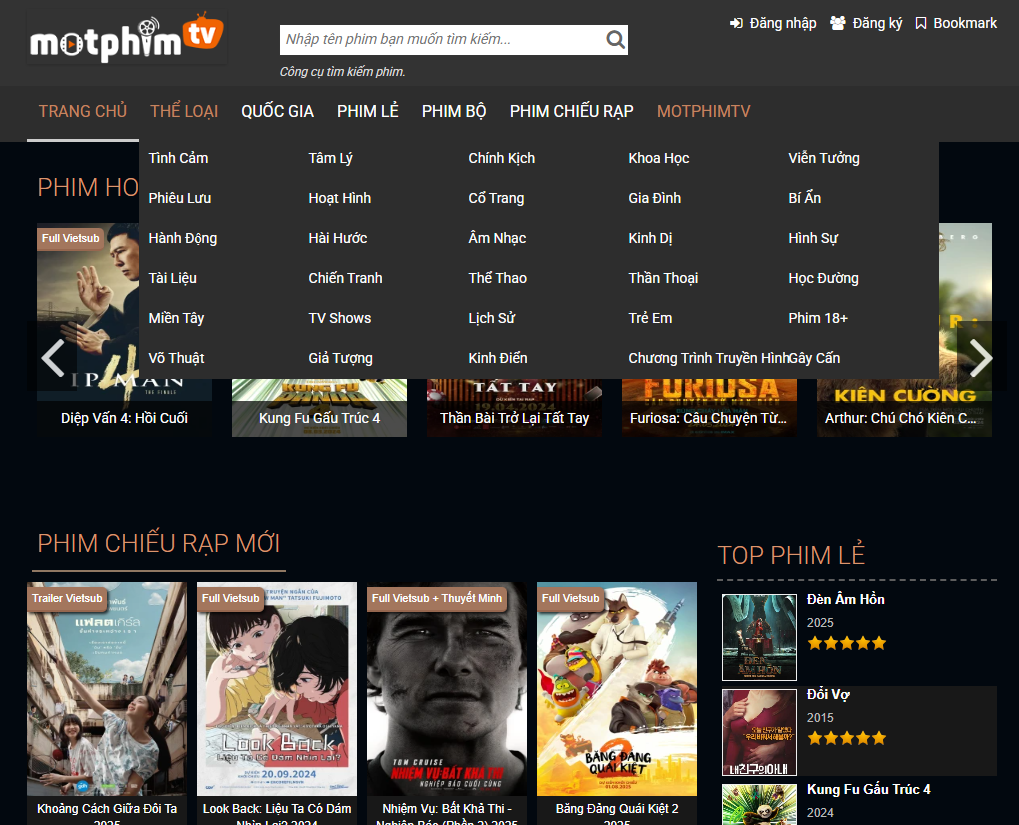Click five-star rating under Đèn Âm Hồn
Image resolution: width=1019 pixels, height=825 pixels.
coord(846,643)
